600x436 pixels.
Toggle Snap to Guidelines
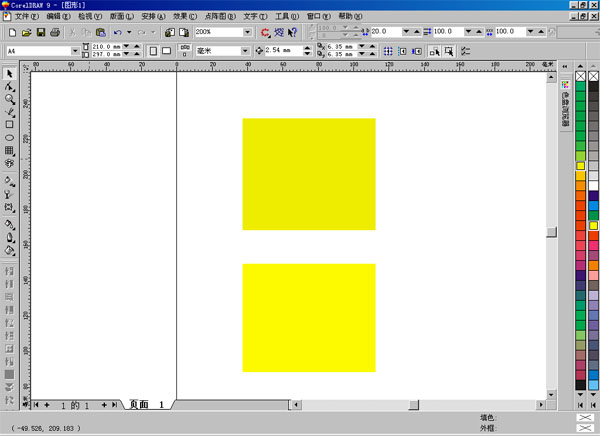pyautogui.click(x=403, y=51)
